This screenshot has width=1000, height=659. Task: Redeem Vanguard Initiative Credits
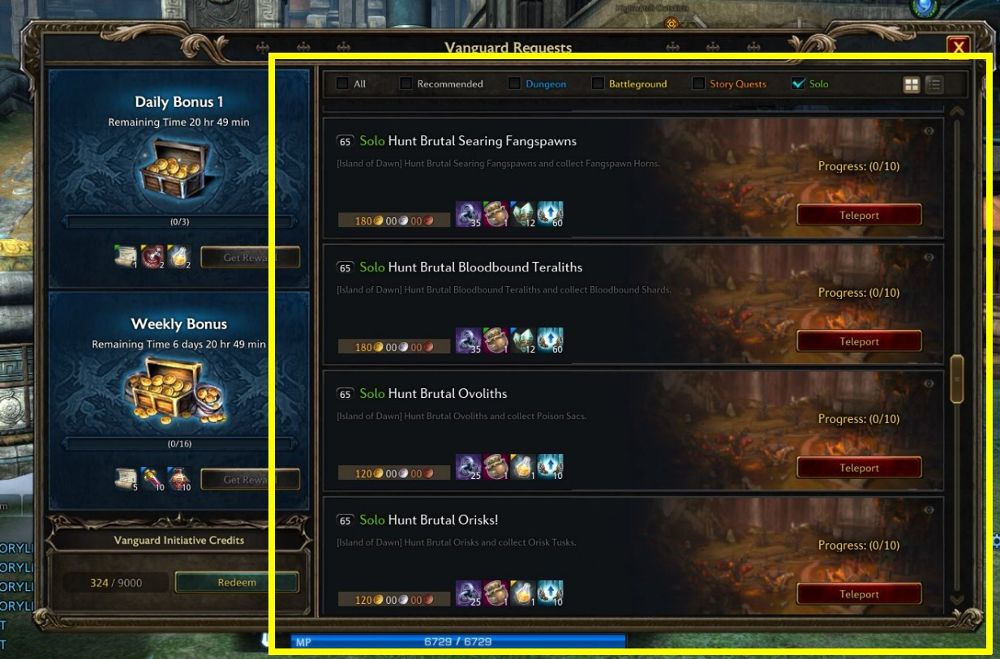(x=237, y=582)
